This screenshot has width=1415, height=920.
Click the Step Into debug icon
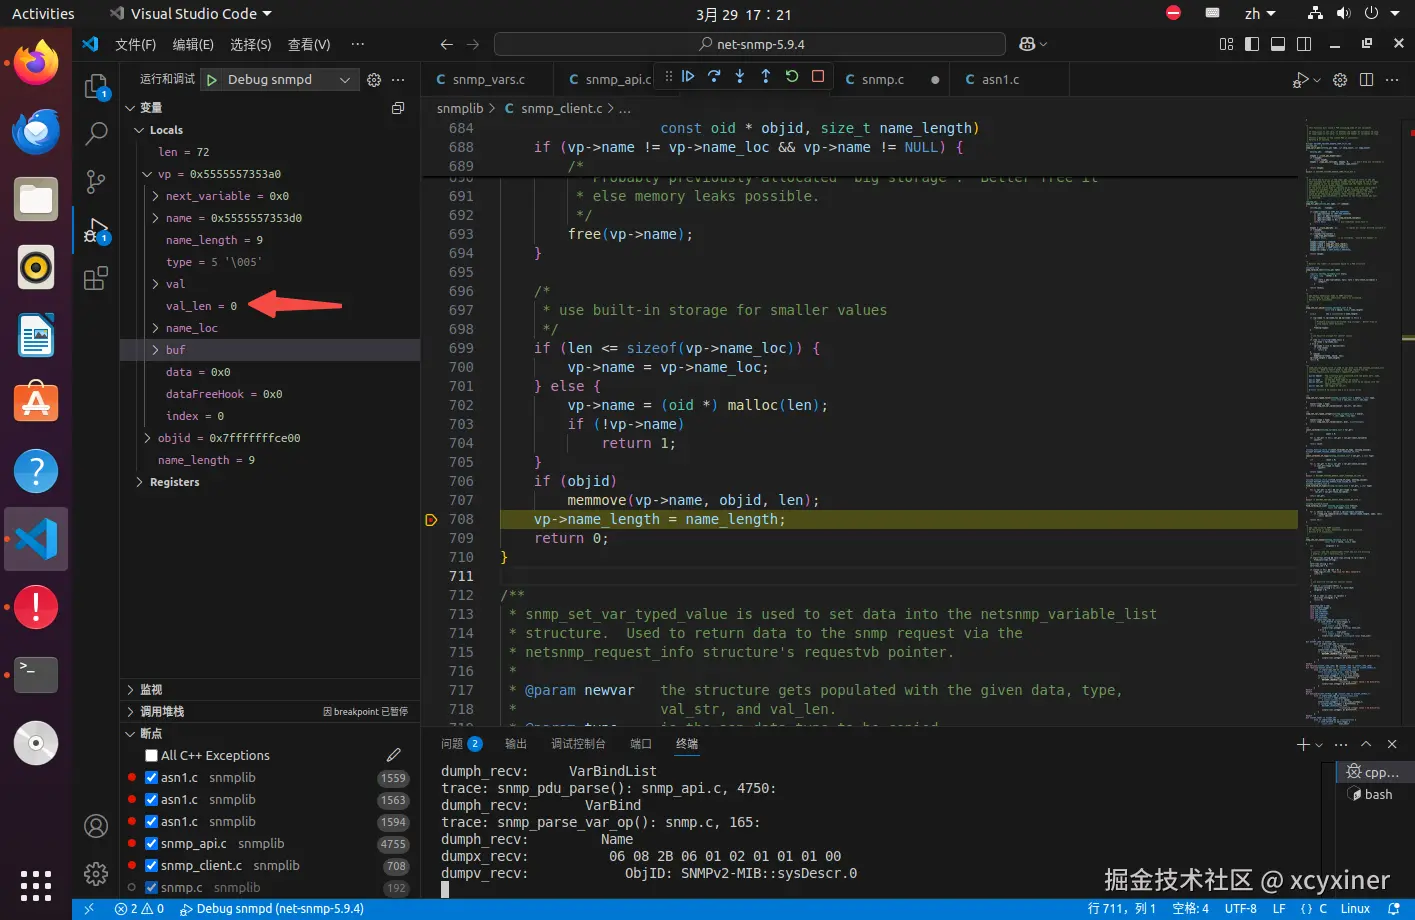(x=740, y=76)
